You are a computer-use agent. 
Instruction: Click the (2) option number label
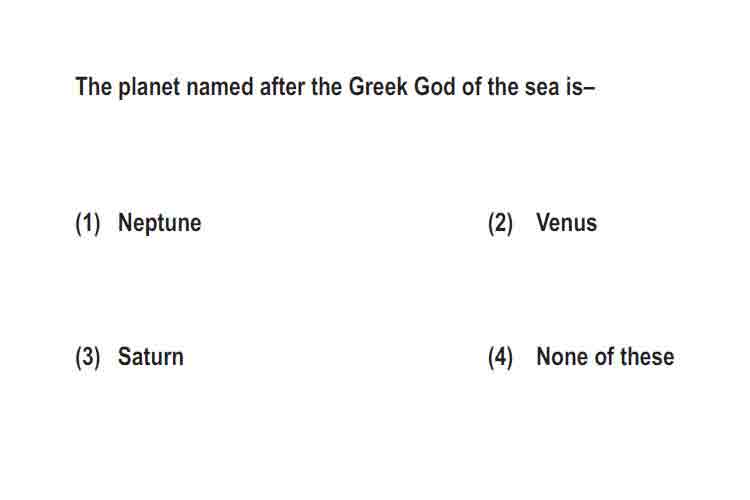[x=500, y=223]
